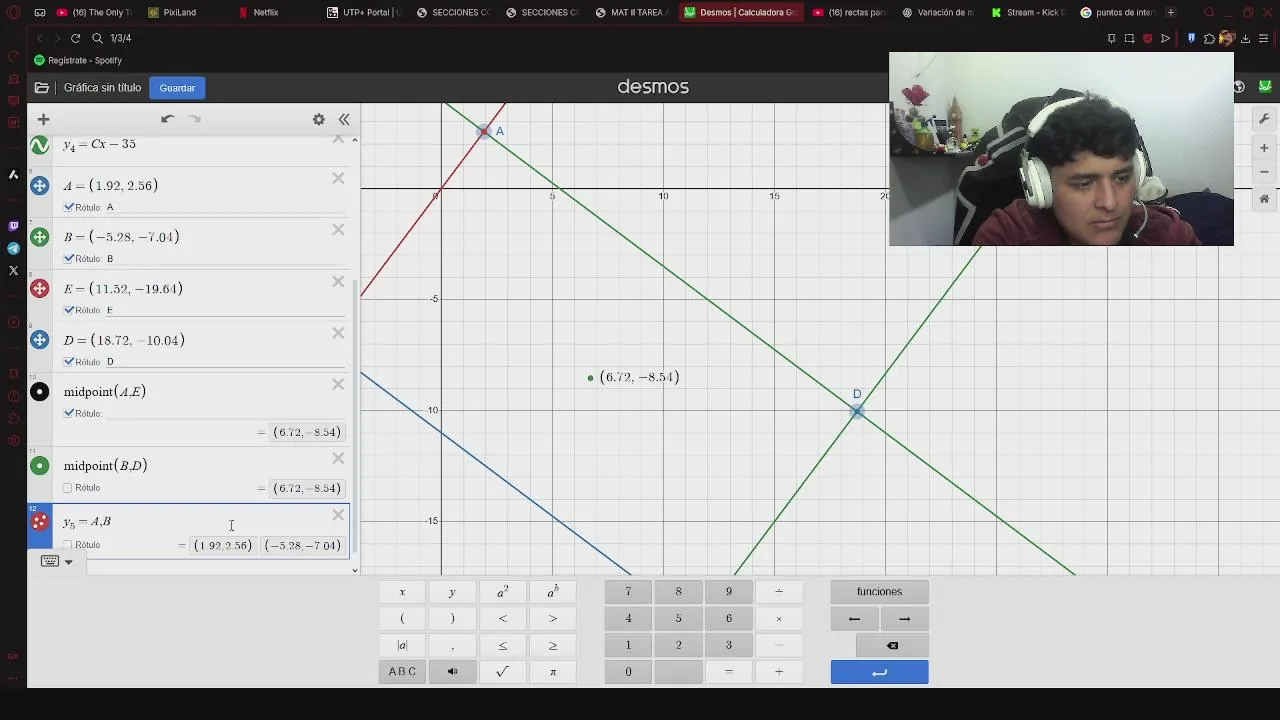Select point D on the graph
Screen dimensions: 1280x720
click(857, 411)
